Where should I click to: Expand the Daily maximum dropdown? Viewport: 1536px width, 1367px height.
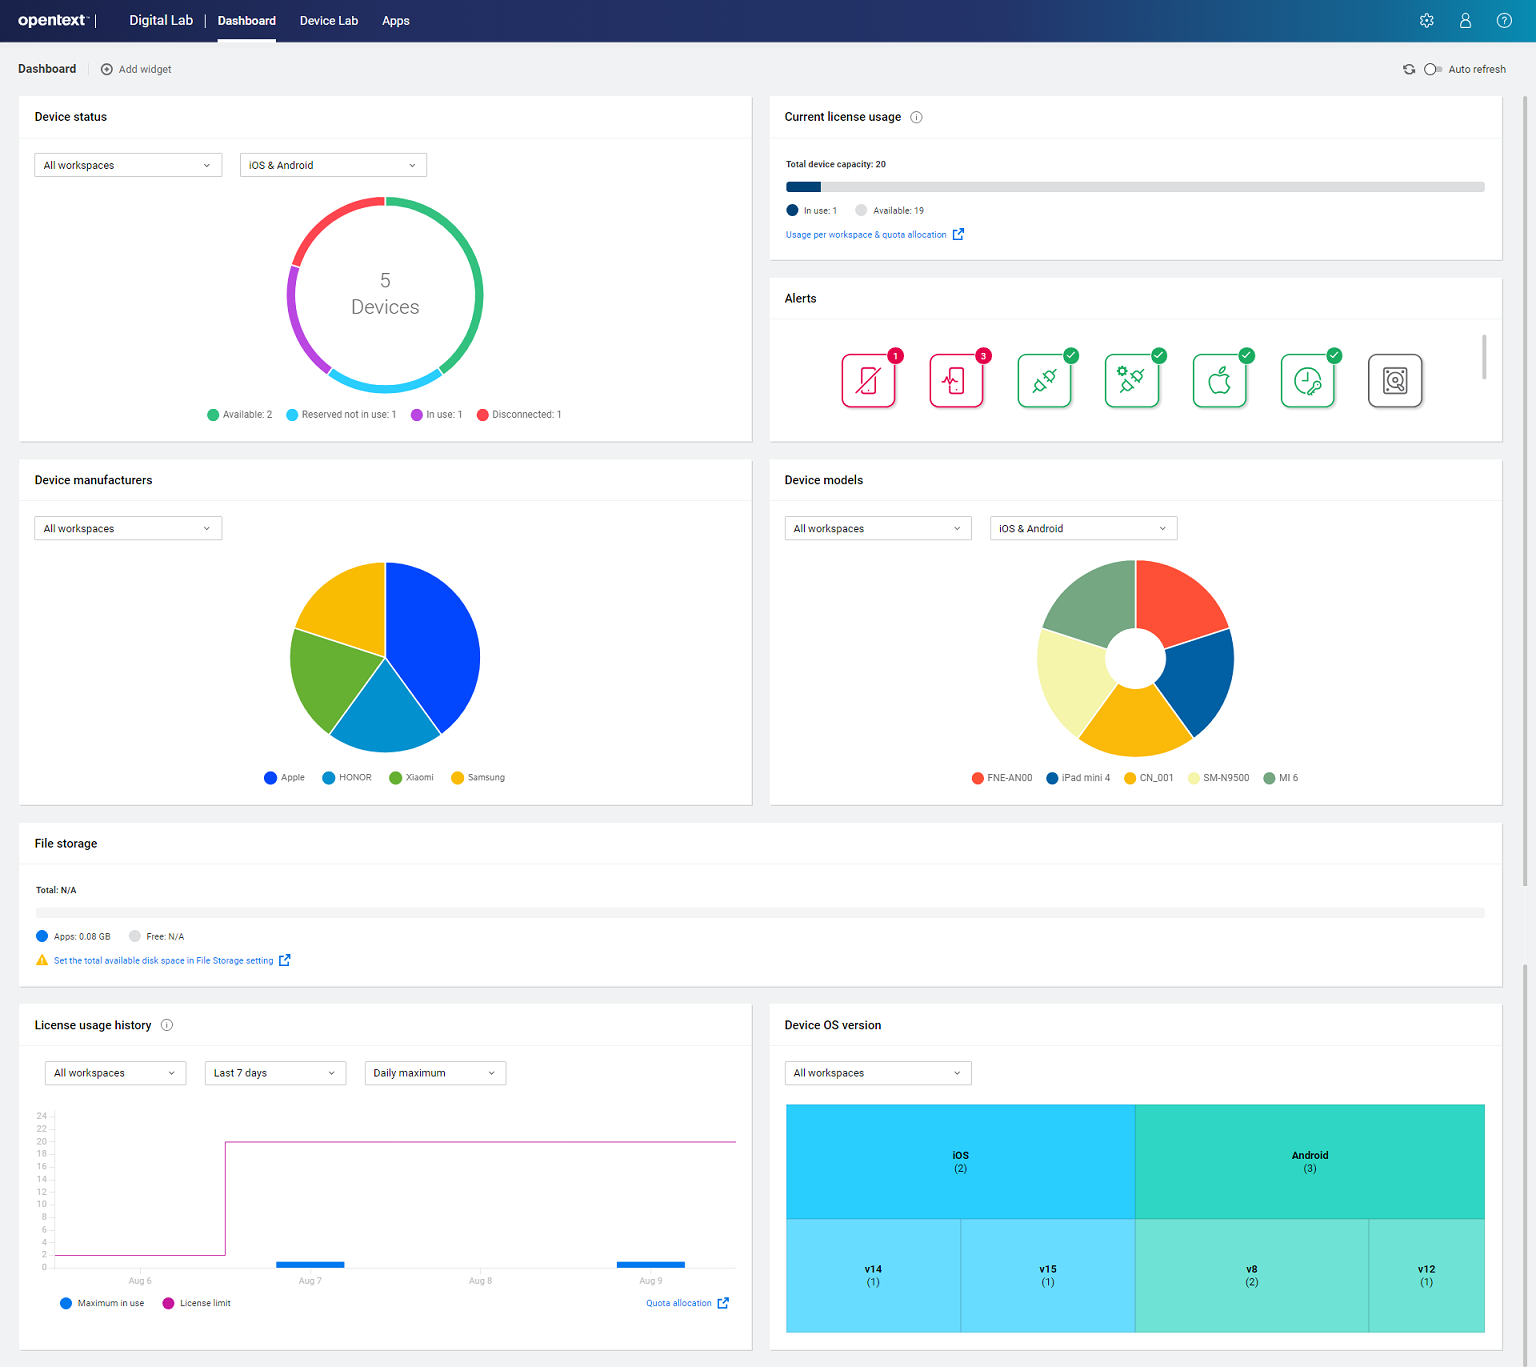435,1073
